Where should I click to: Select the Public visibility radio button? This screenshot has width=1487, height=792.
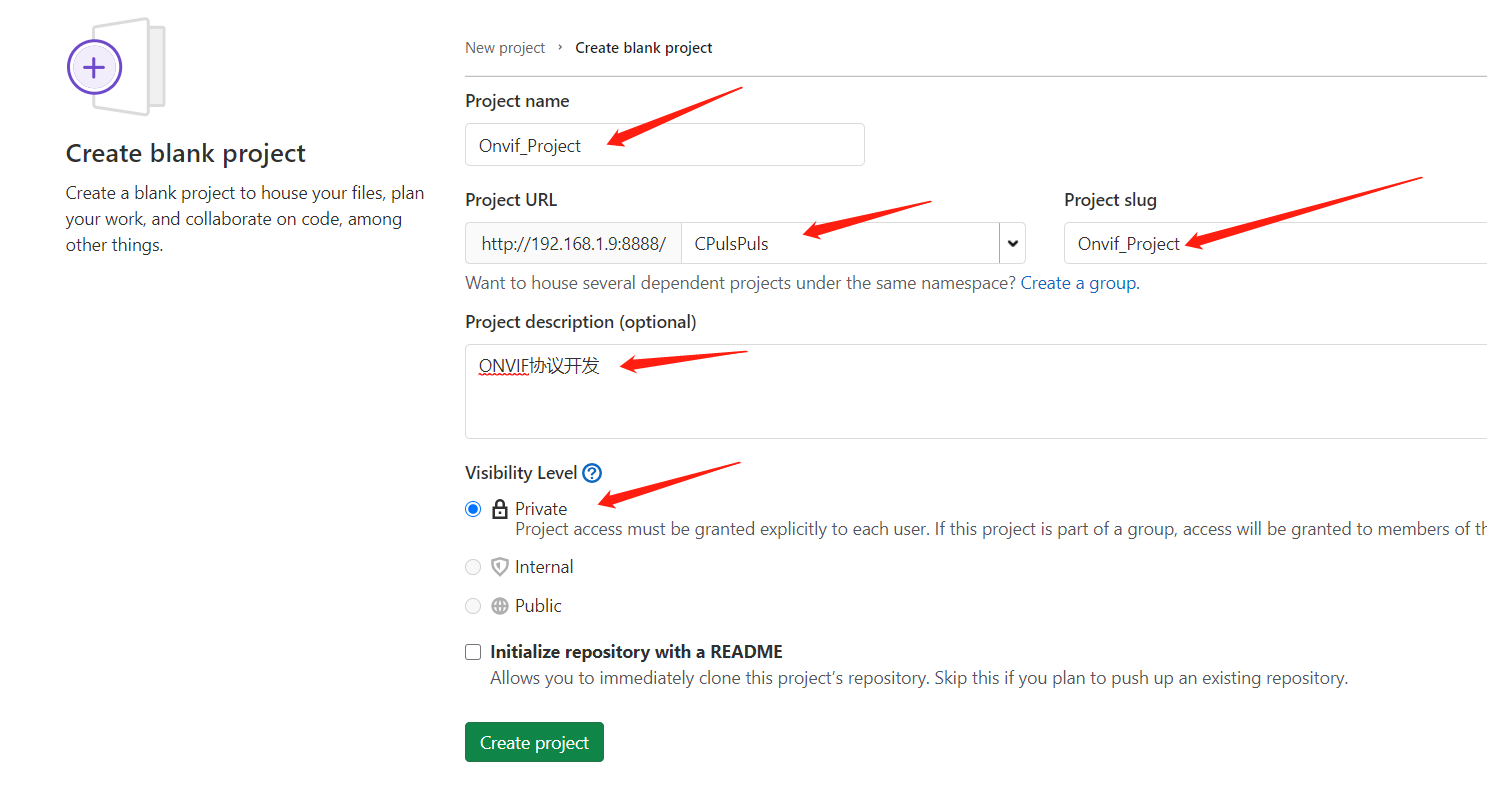[473, 606]
